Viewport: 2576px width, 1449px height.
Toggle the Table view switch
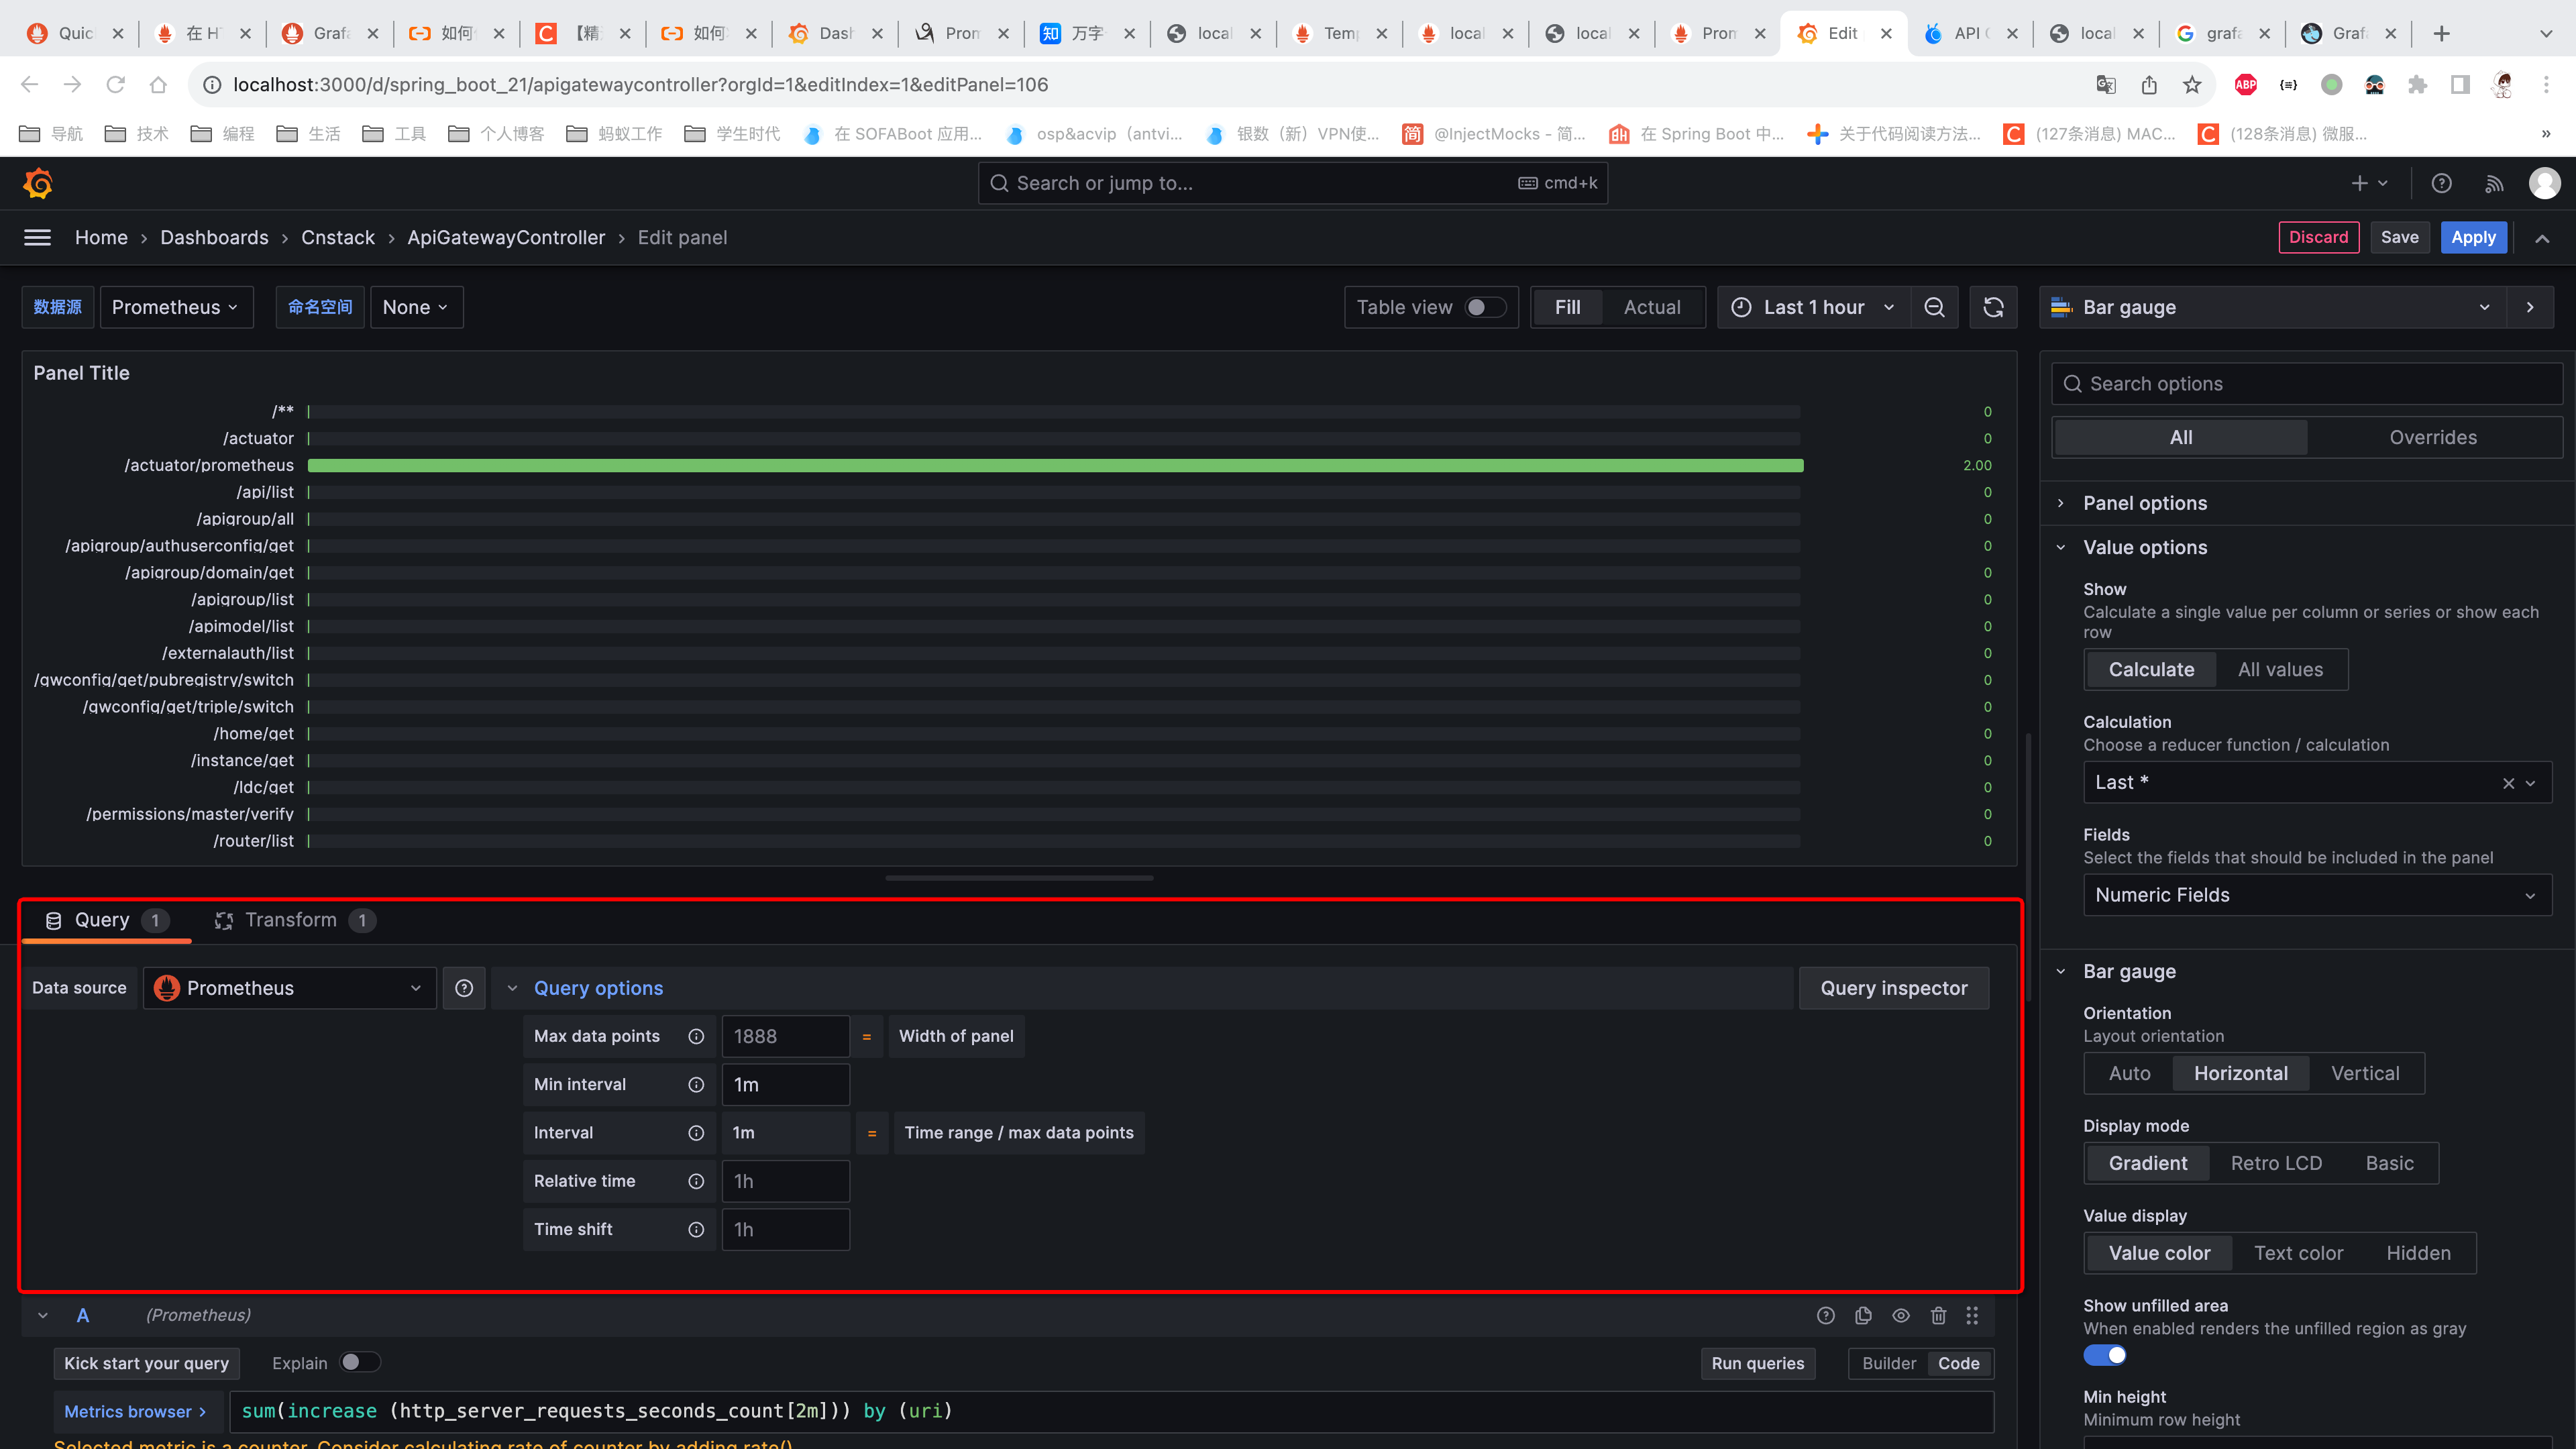[x=1485, y=307]
